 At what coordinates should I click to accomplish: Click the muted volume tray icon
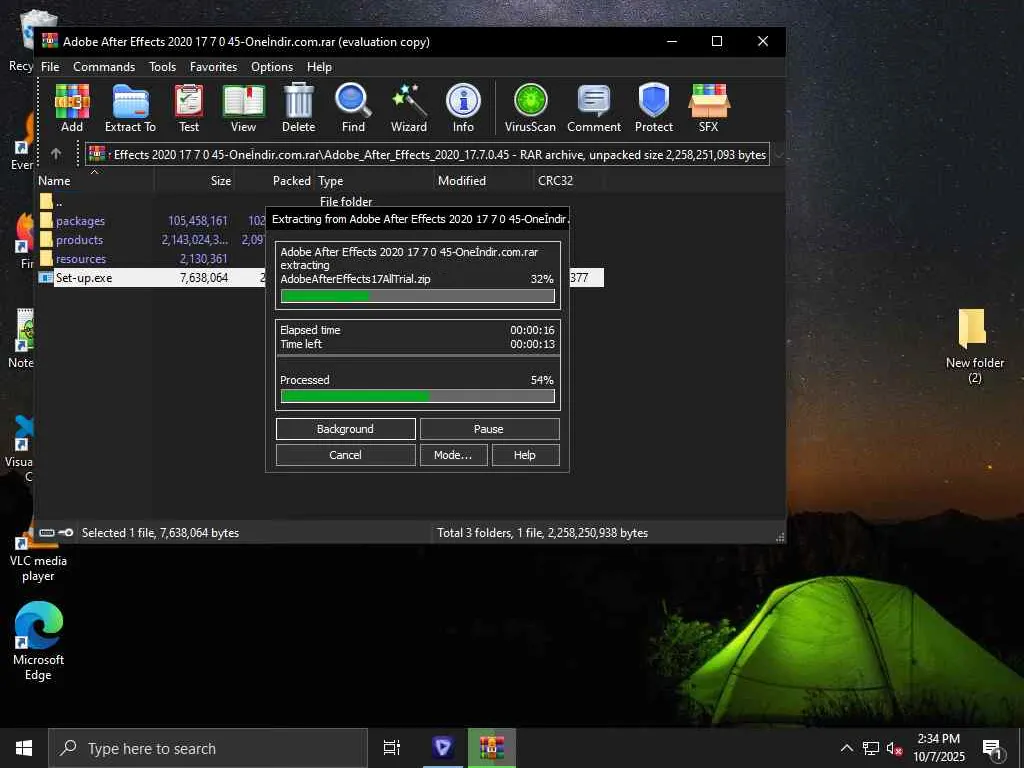coord(895,749)
